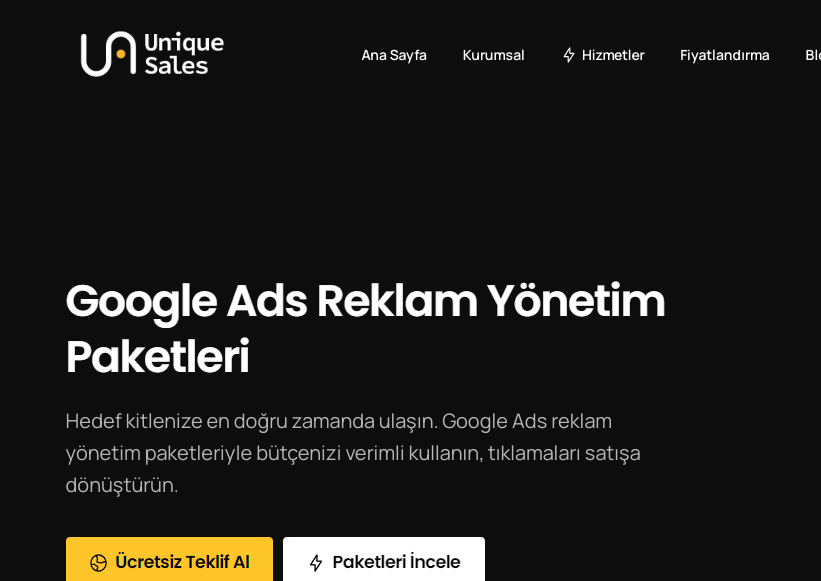Click the globe icon in the yellow button

click(98, 563)
